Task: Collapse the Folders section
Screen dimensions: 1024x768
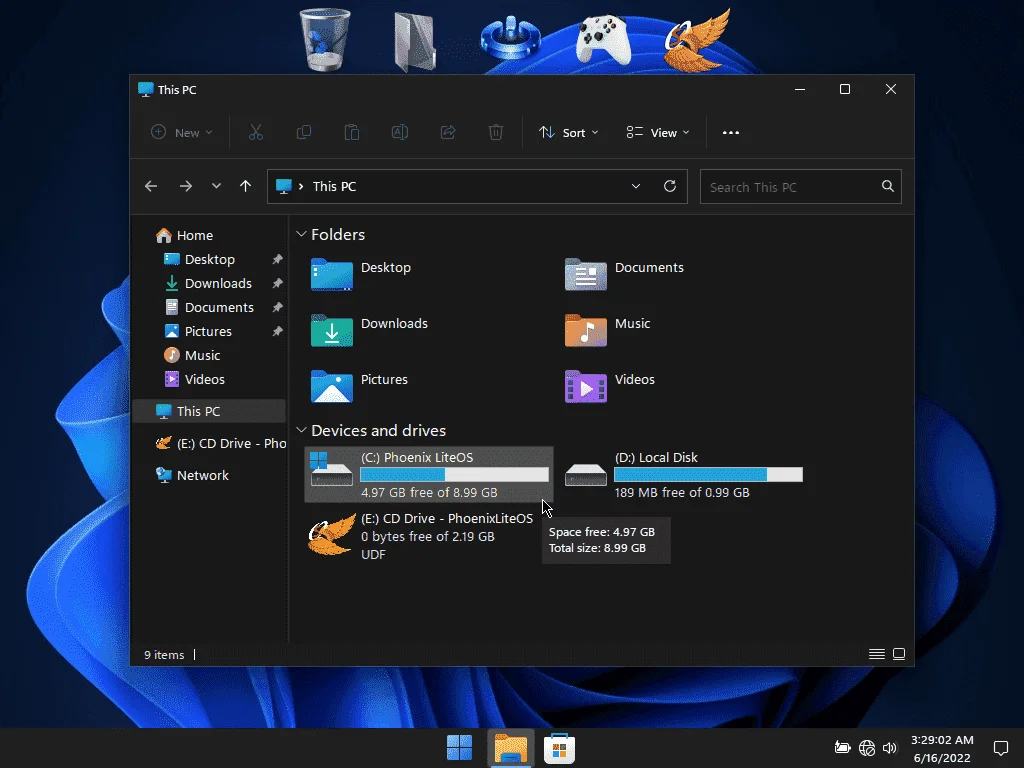Action: point(301,234)
